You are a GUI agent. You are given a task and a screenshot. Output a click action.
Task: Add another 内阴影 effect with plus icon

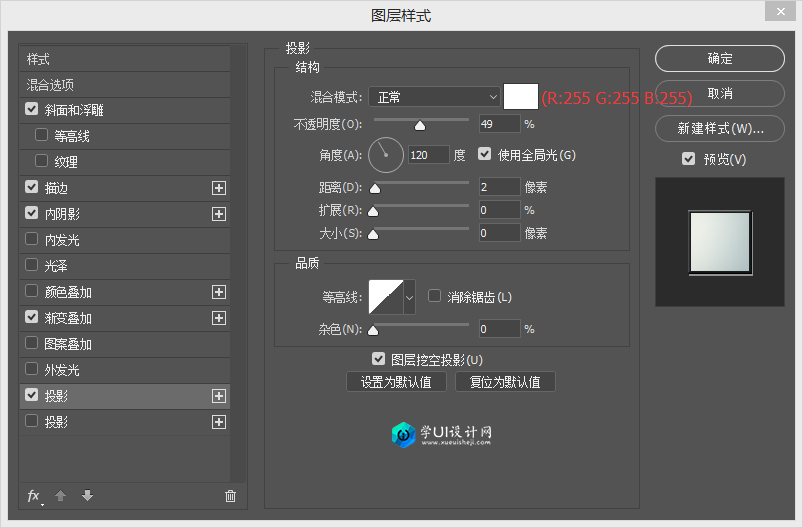coord(219,214)
